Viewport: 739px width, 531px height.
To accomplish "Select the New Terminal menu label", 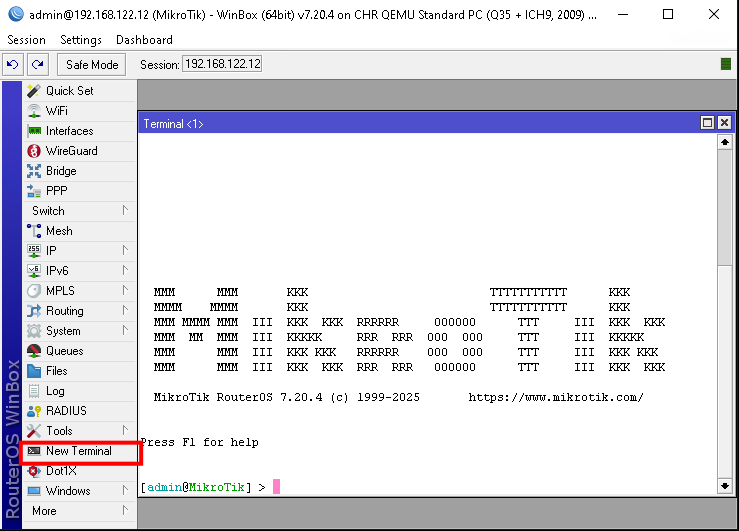I will click(79, 451).
